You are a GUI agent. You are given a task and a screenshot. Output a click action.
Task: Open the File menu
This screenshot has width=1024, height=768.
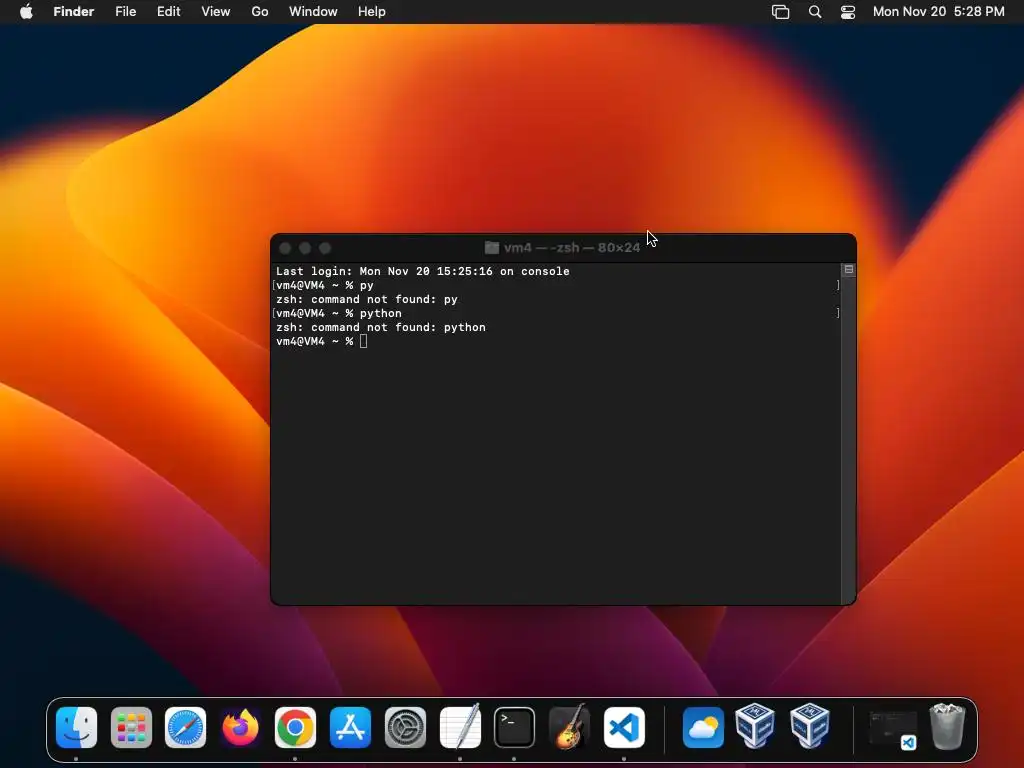[125, 12]
